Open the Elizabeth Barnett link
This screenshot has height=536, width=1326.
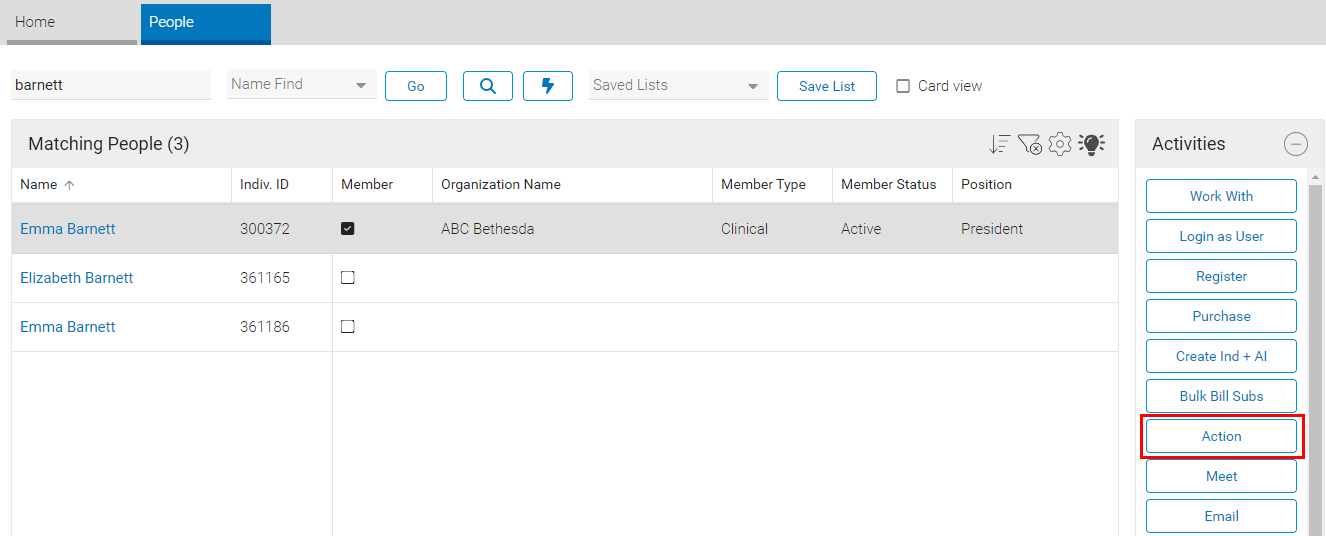pos(77,278)
